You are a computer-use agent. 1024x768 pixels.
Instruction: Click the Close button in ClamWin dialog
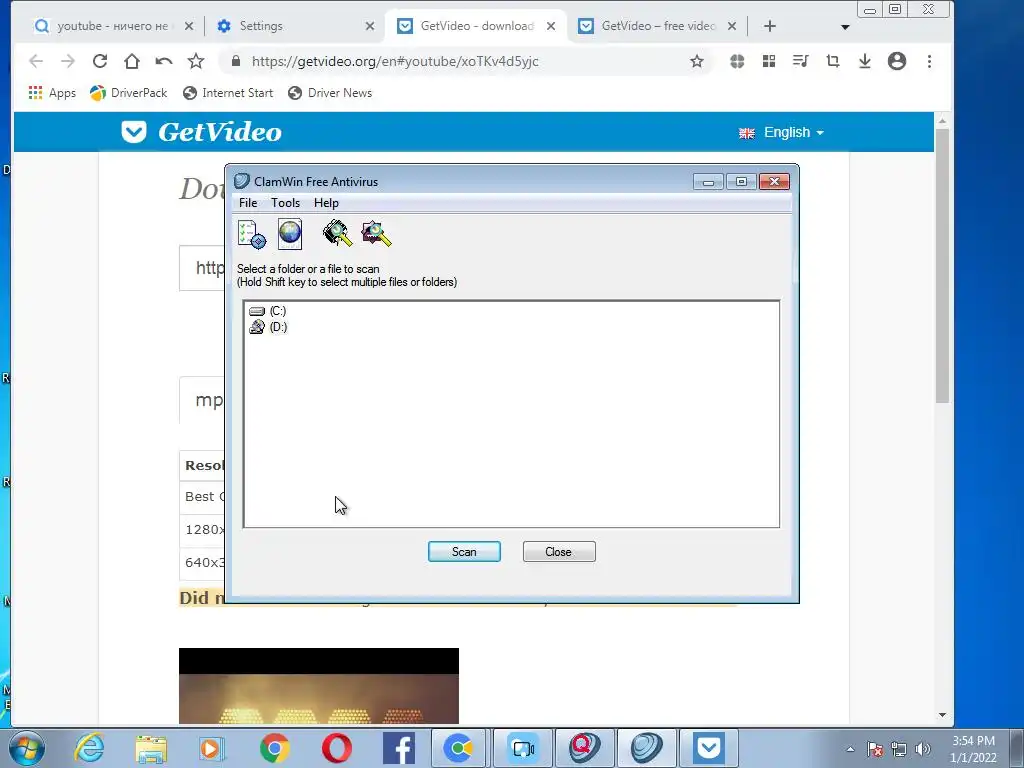click(x=559, y=552)
